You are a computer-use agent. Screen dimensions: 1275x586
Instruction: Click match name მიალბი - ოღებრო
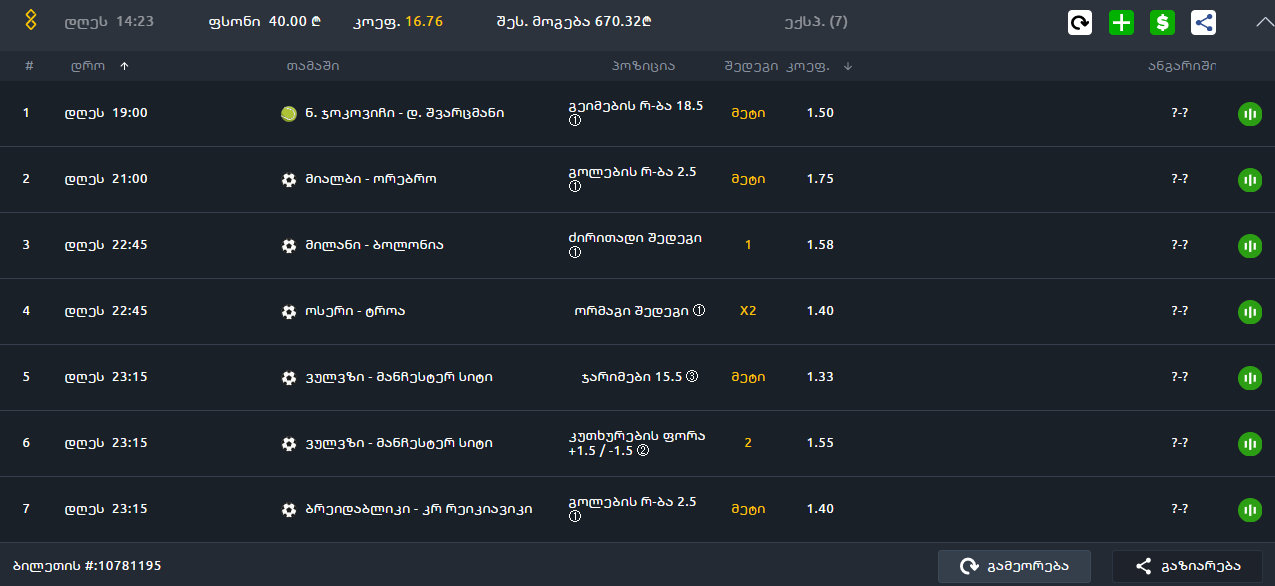[x=371, y=179]
